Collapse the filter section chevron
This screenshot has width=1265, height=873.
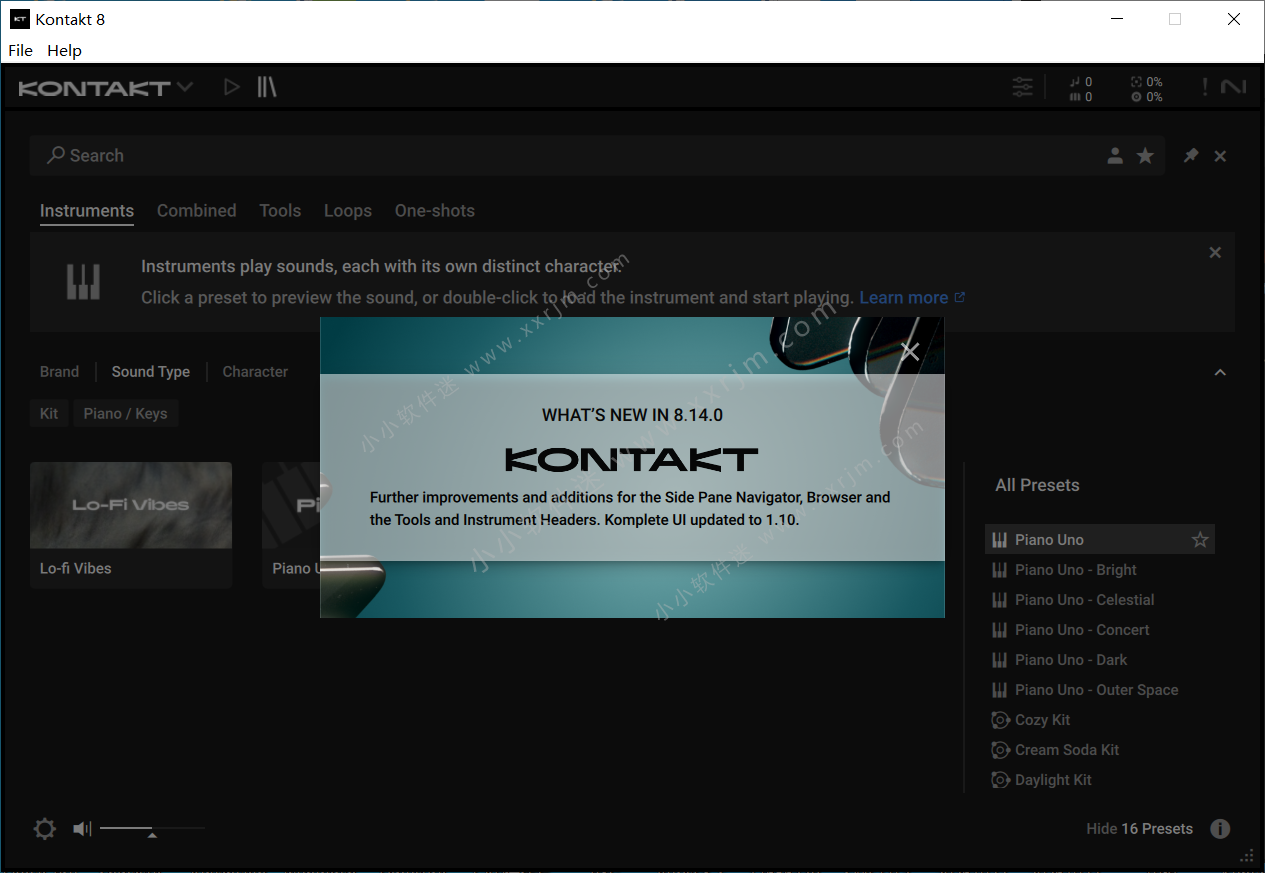click(x=1220, y=372)
